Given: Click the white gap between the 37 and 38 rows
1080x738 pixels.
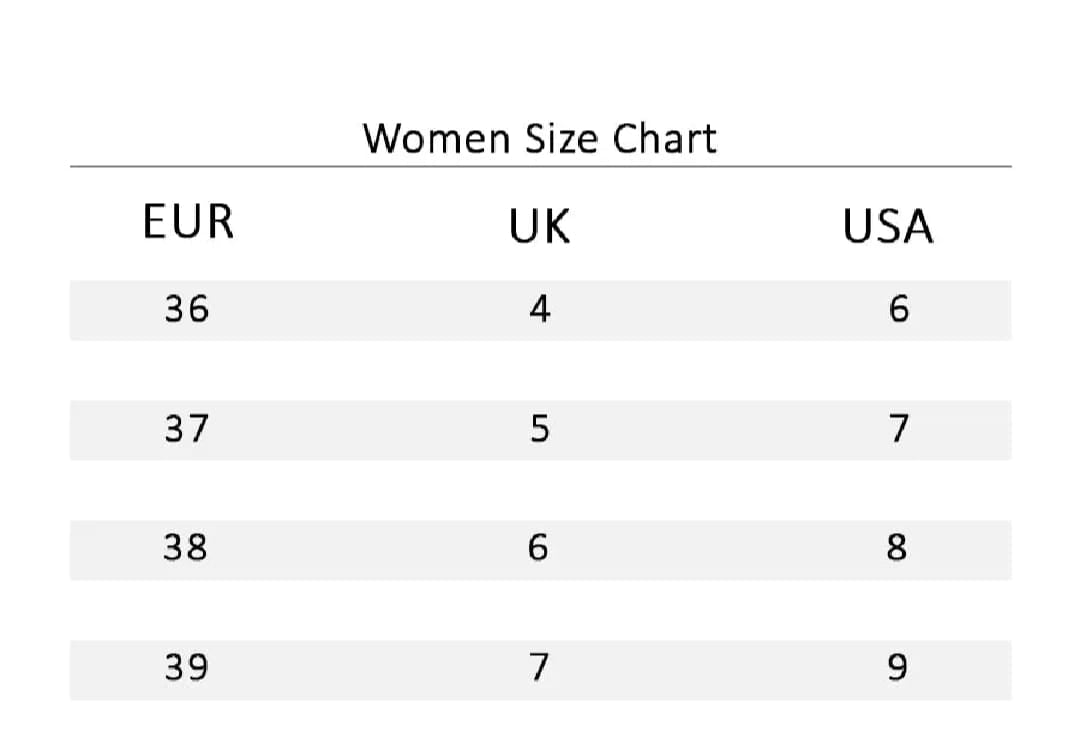Looking at the screenshot, I should click(x=540, y=490).
